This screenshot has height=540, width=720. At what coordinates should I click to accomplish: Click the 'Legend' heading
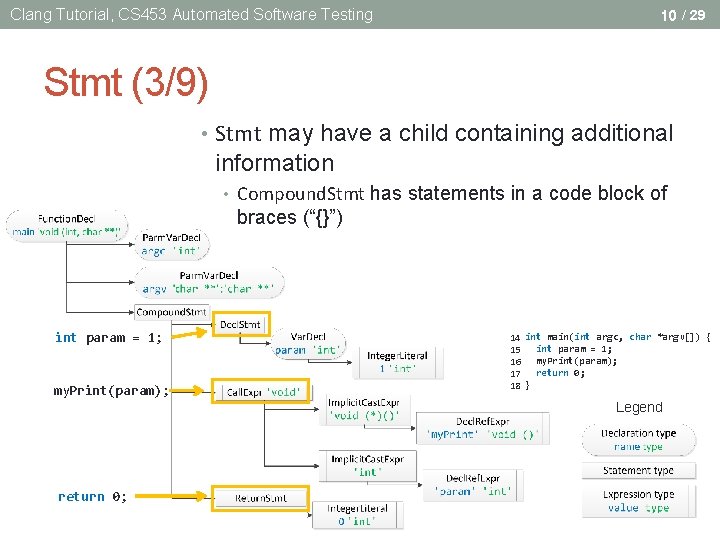point(639,407)
